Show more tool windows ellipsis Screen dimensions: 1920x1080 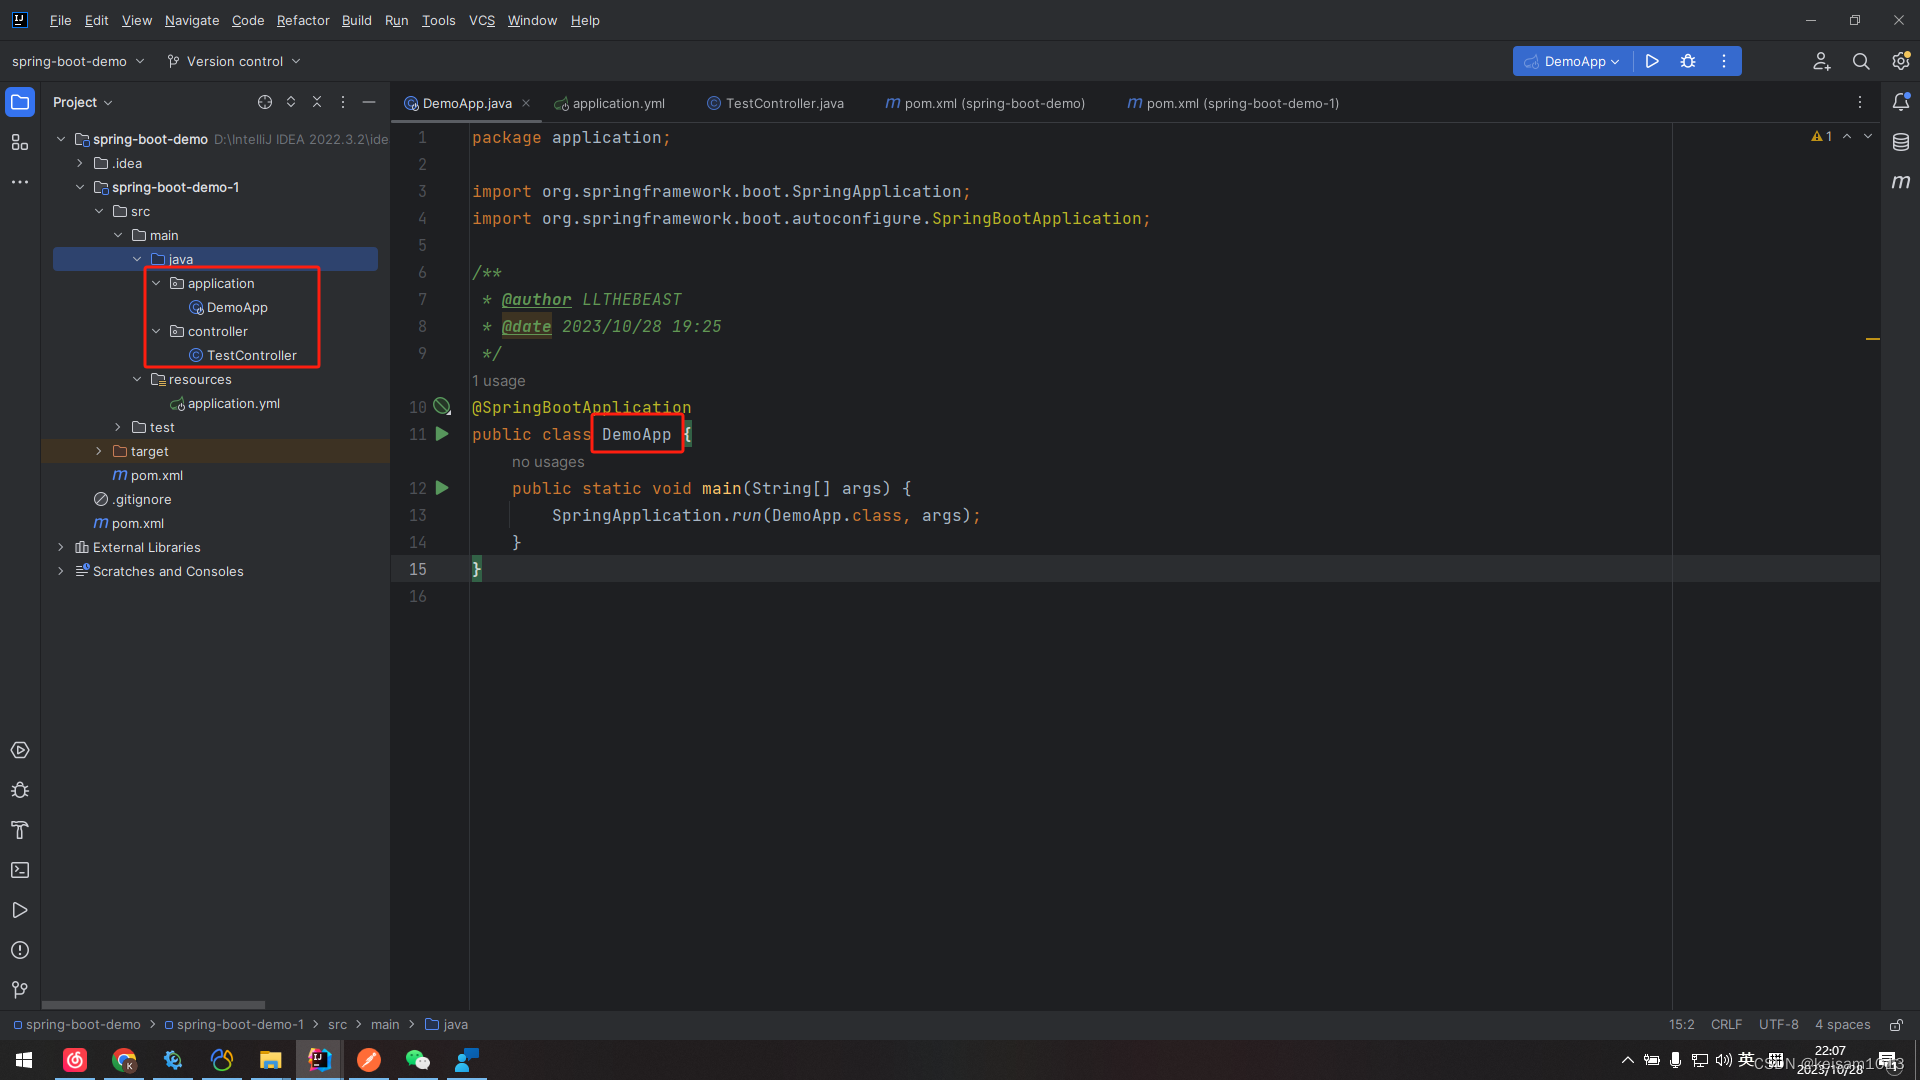[x=20, y=182]
